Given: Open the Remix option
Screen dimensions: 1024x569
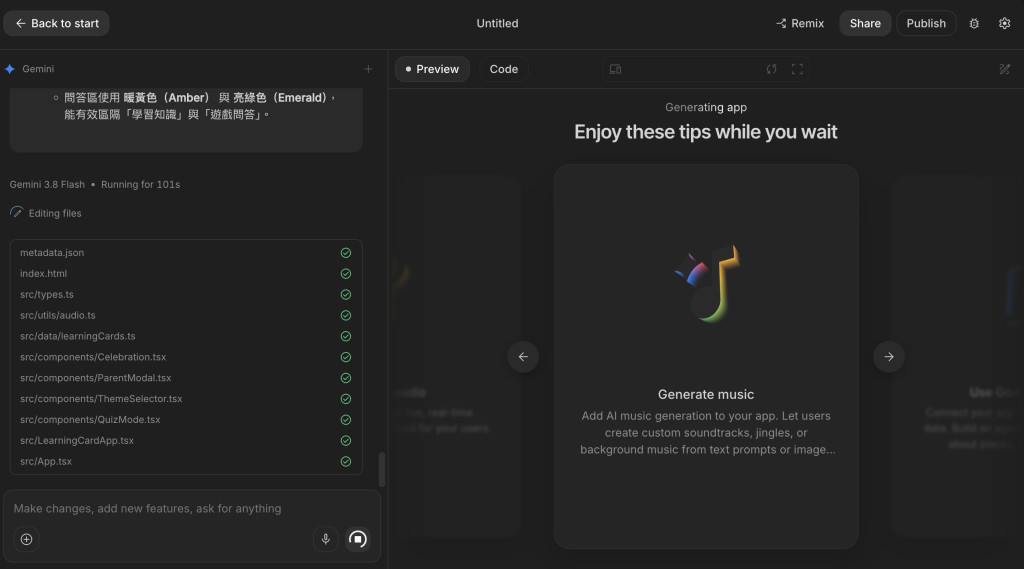Looking at the screenshot, I should tap(800, 24).
